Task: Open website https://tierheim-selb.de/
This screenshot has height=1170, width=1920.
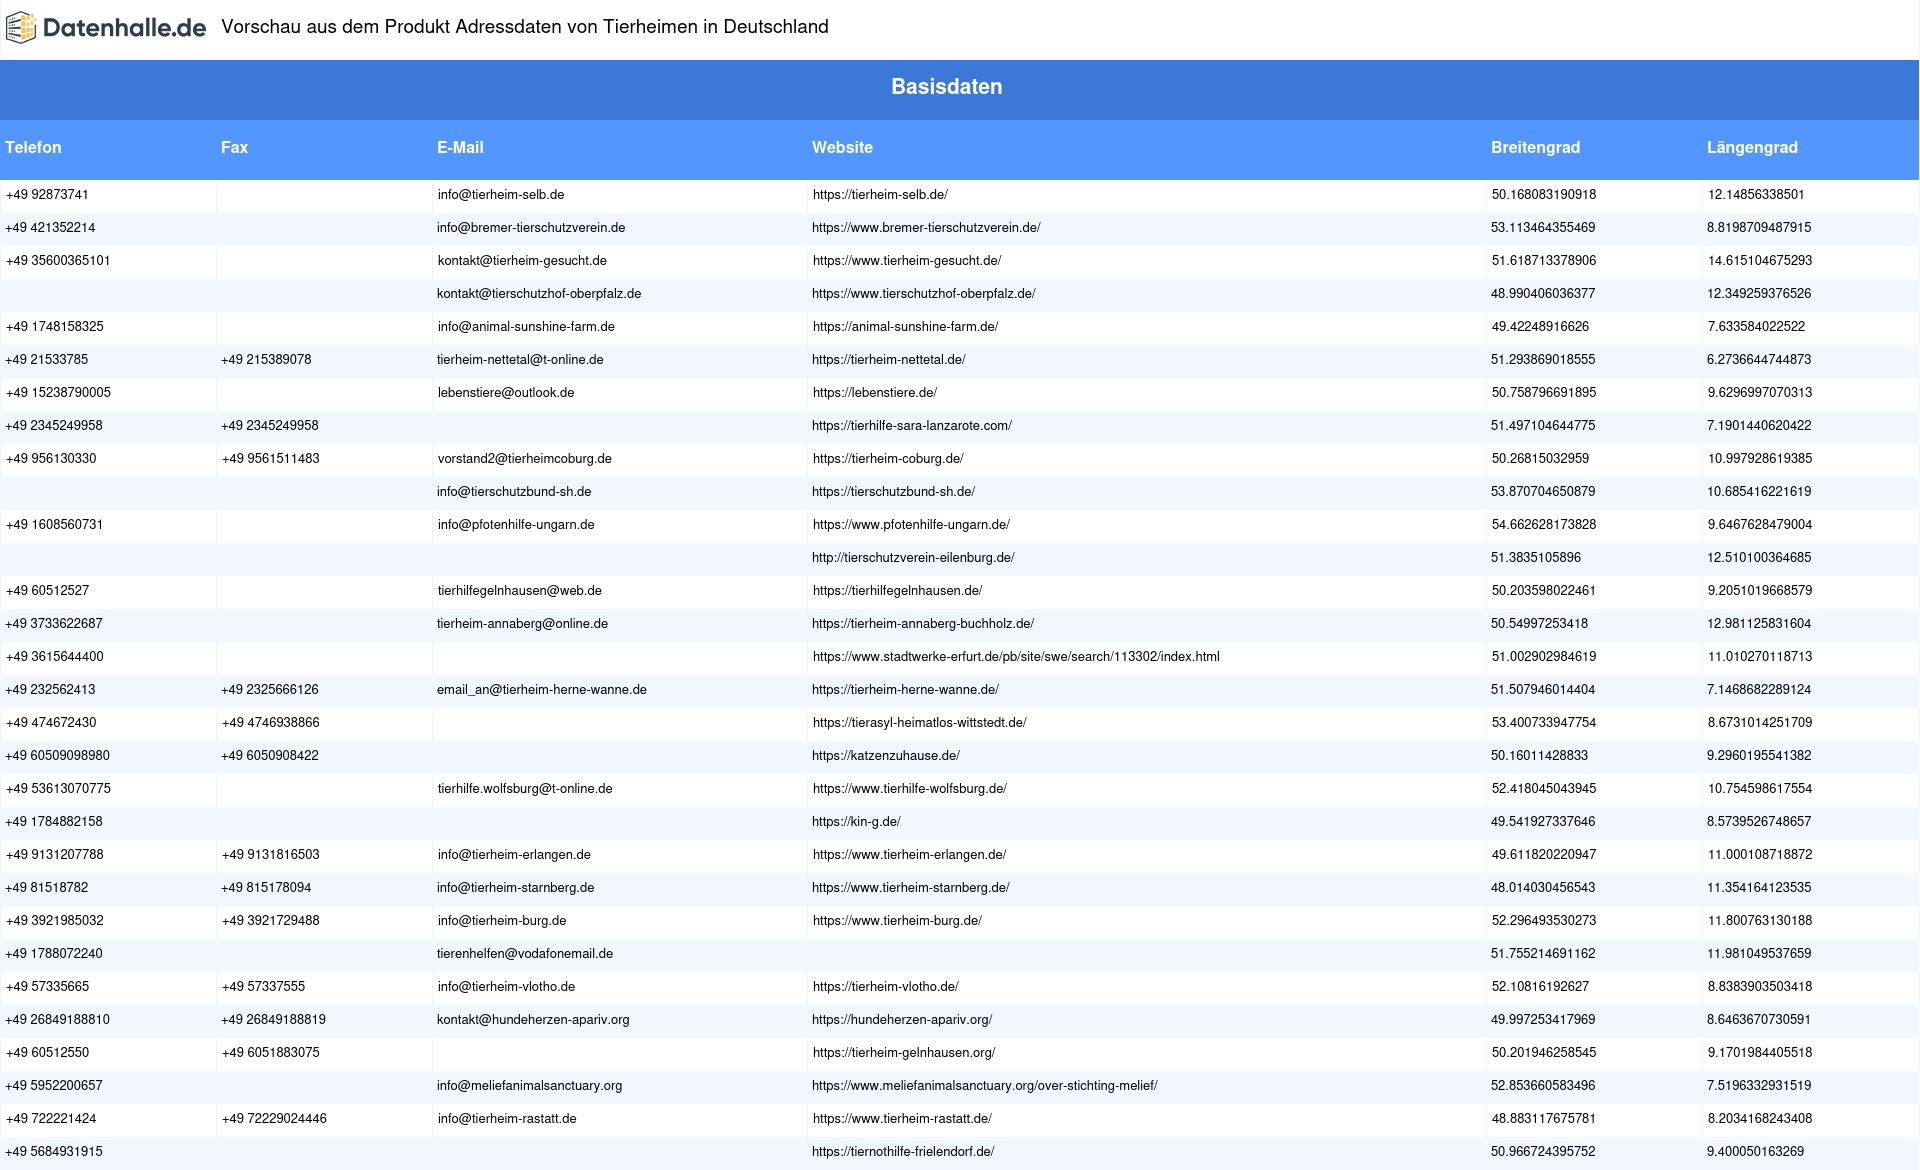Action: click(880, 195)
